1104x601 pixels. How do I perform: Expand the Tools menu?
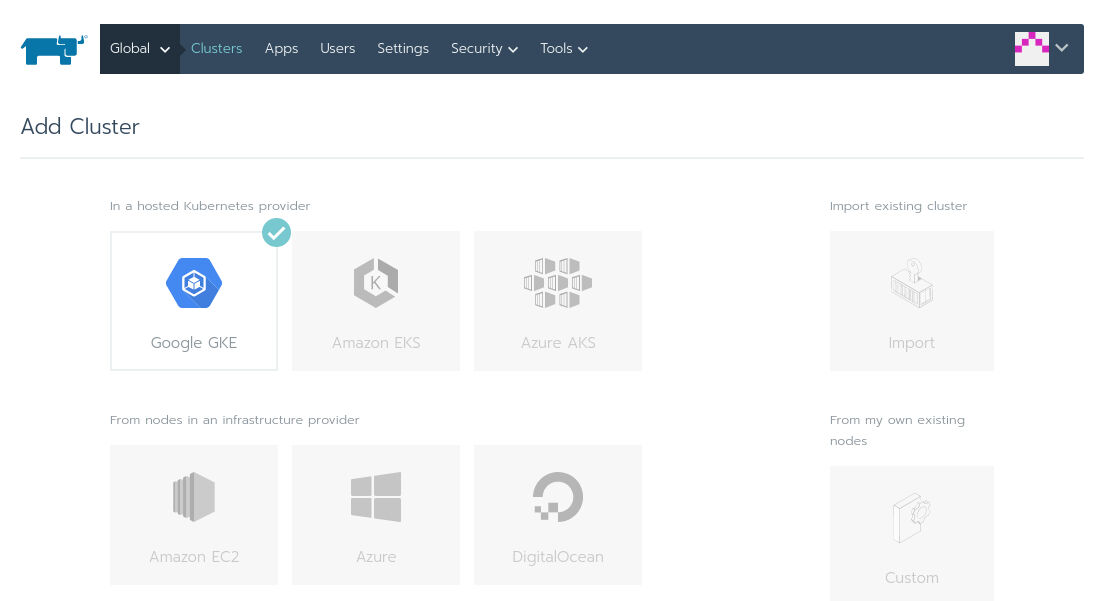click(564, 49)
